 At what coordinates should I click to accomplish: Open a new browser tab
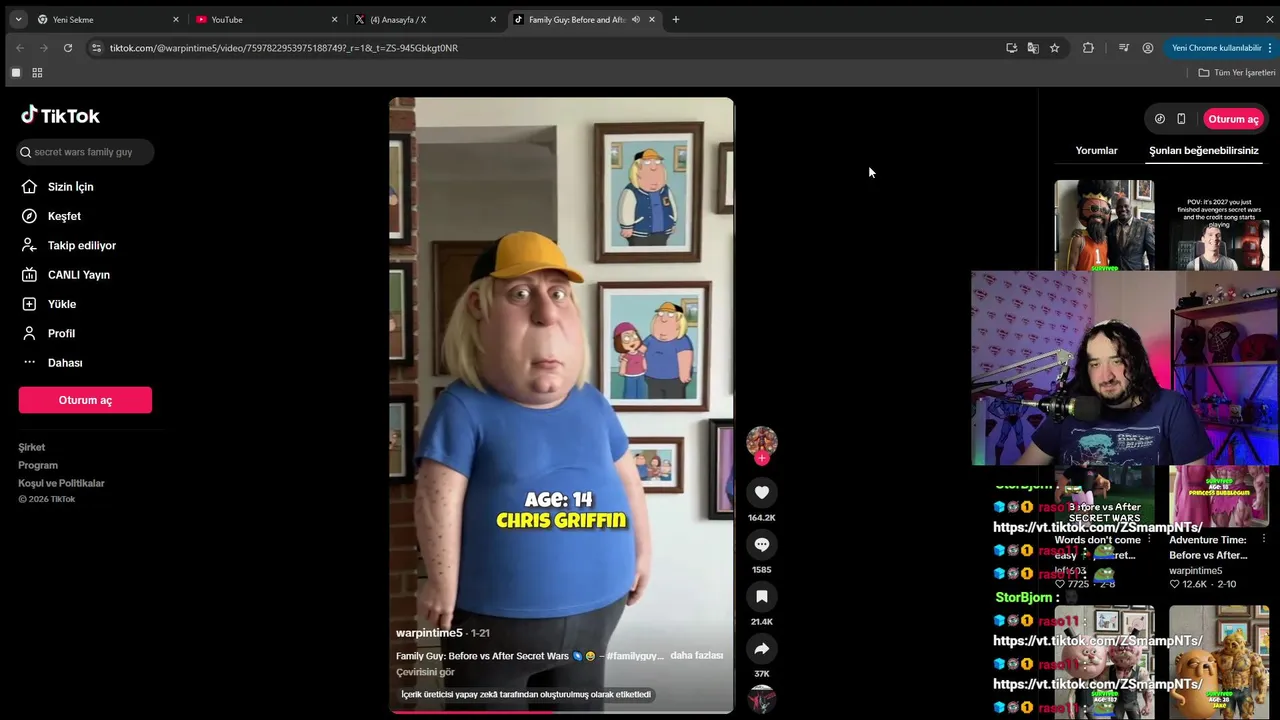676,19
